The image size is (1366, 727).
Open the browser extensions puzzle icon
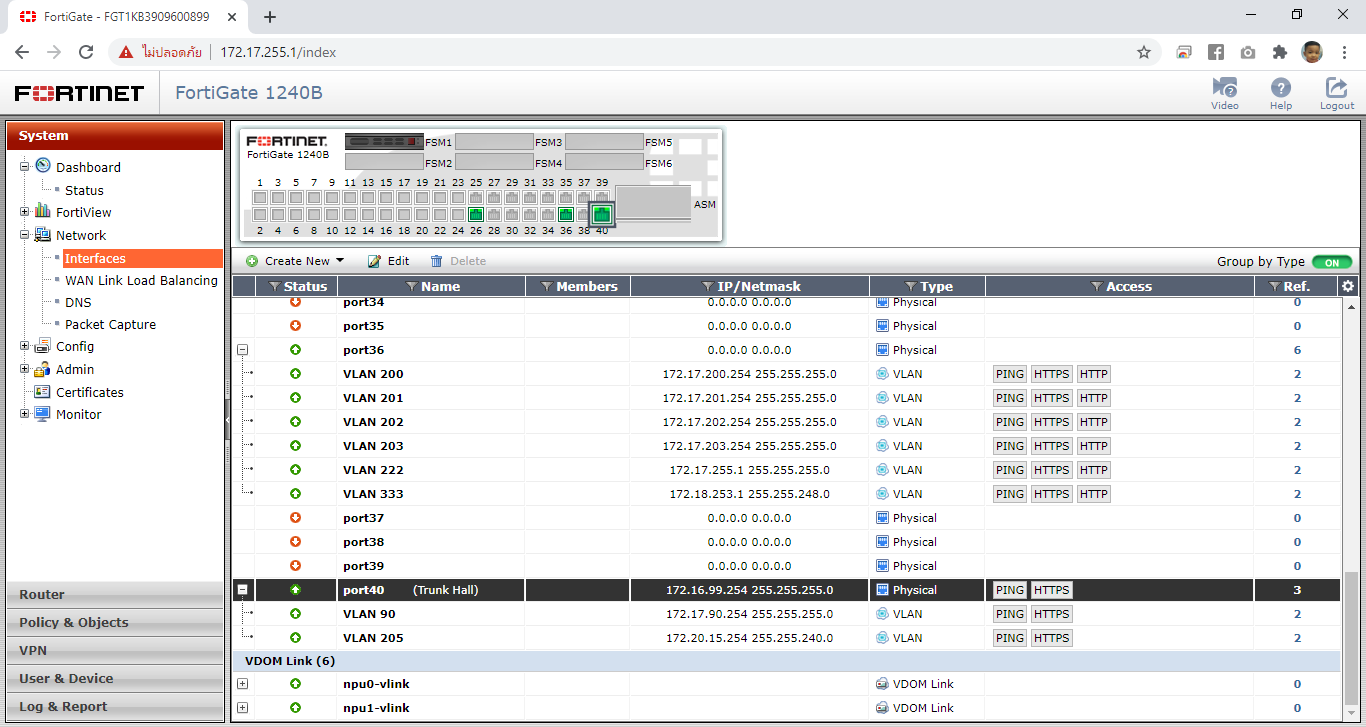pyautogui.click(x=1279, y=52)
